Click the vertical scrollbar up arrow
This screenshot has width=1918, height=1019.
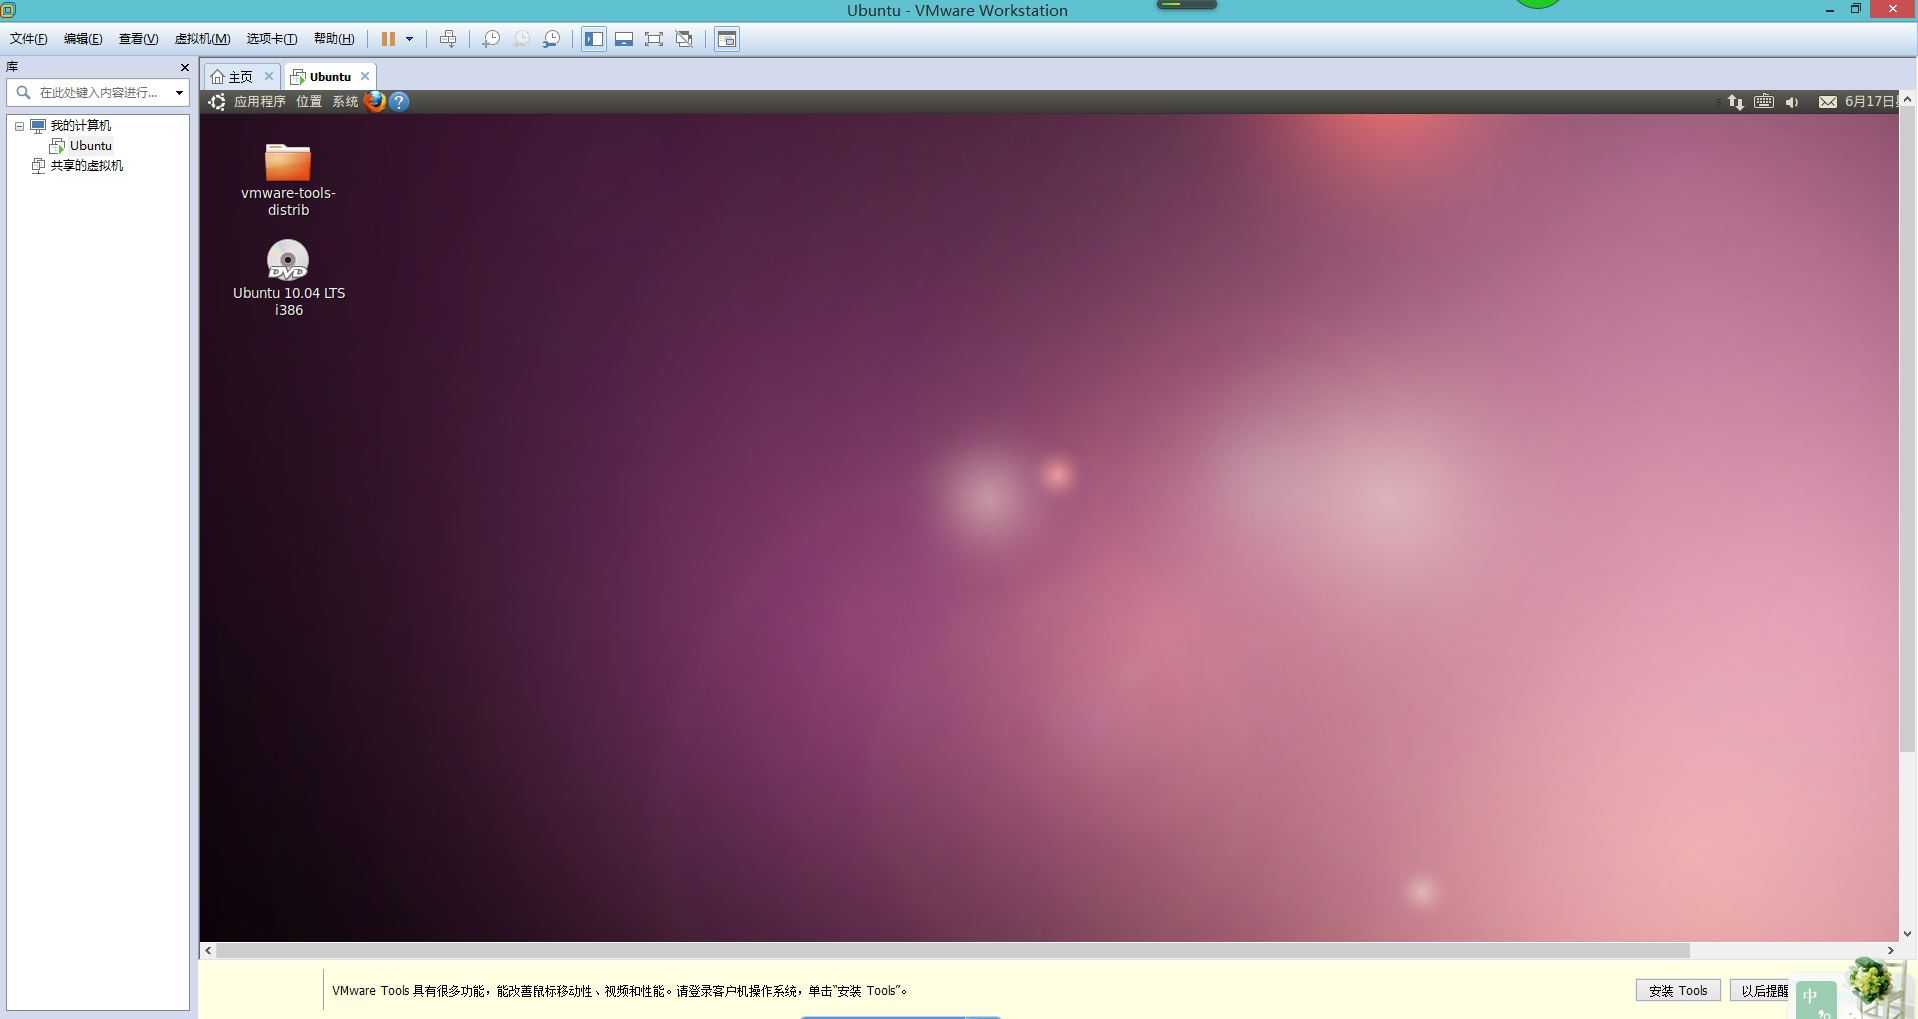pos(1907,99)
